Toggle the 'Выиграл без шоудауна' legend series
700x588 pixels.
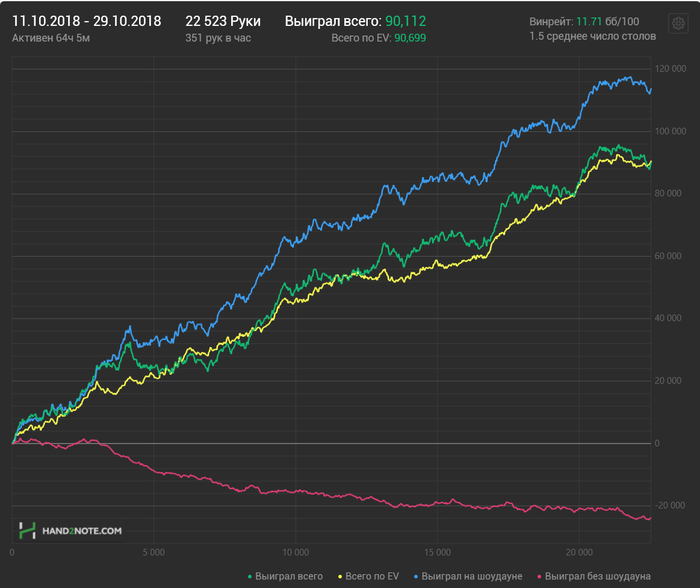click(x=594, y=576)
